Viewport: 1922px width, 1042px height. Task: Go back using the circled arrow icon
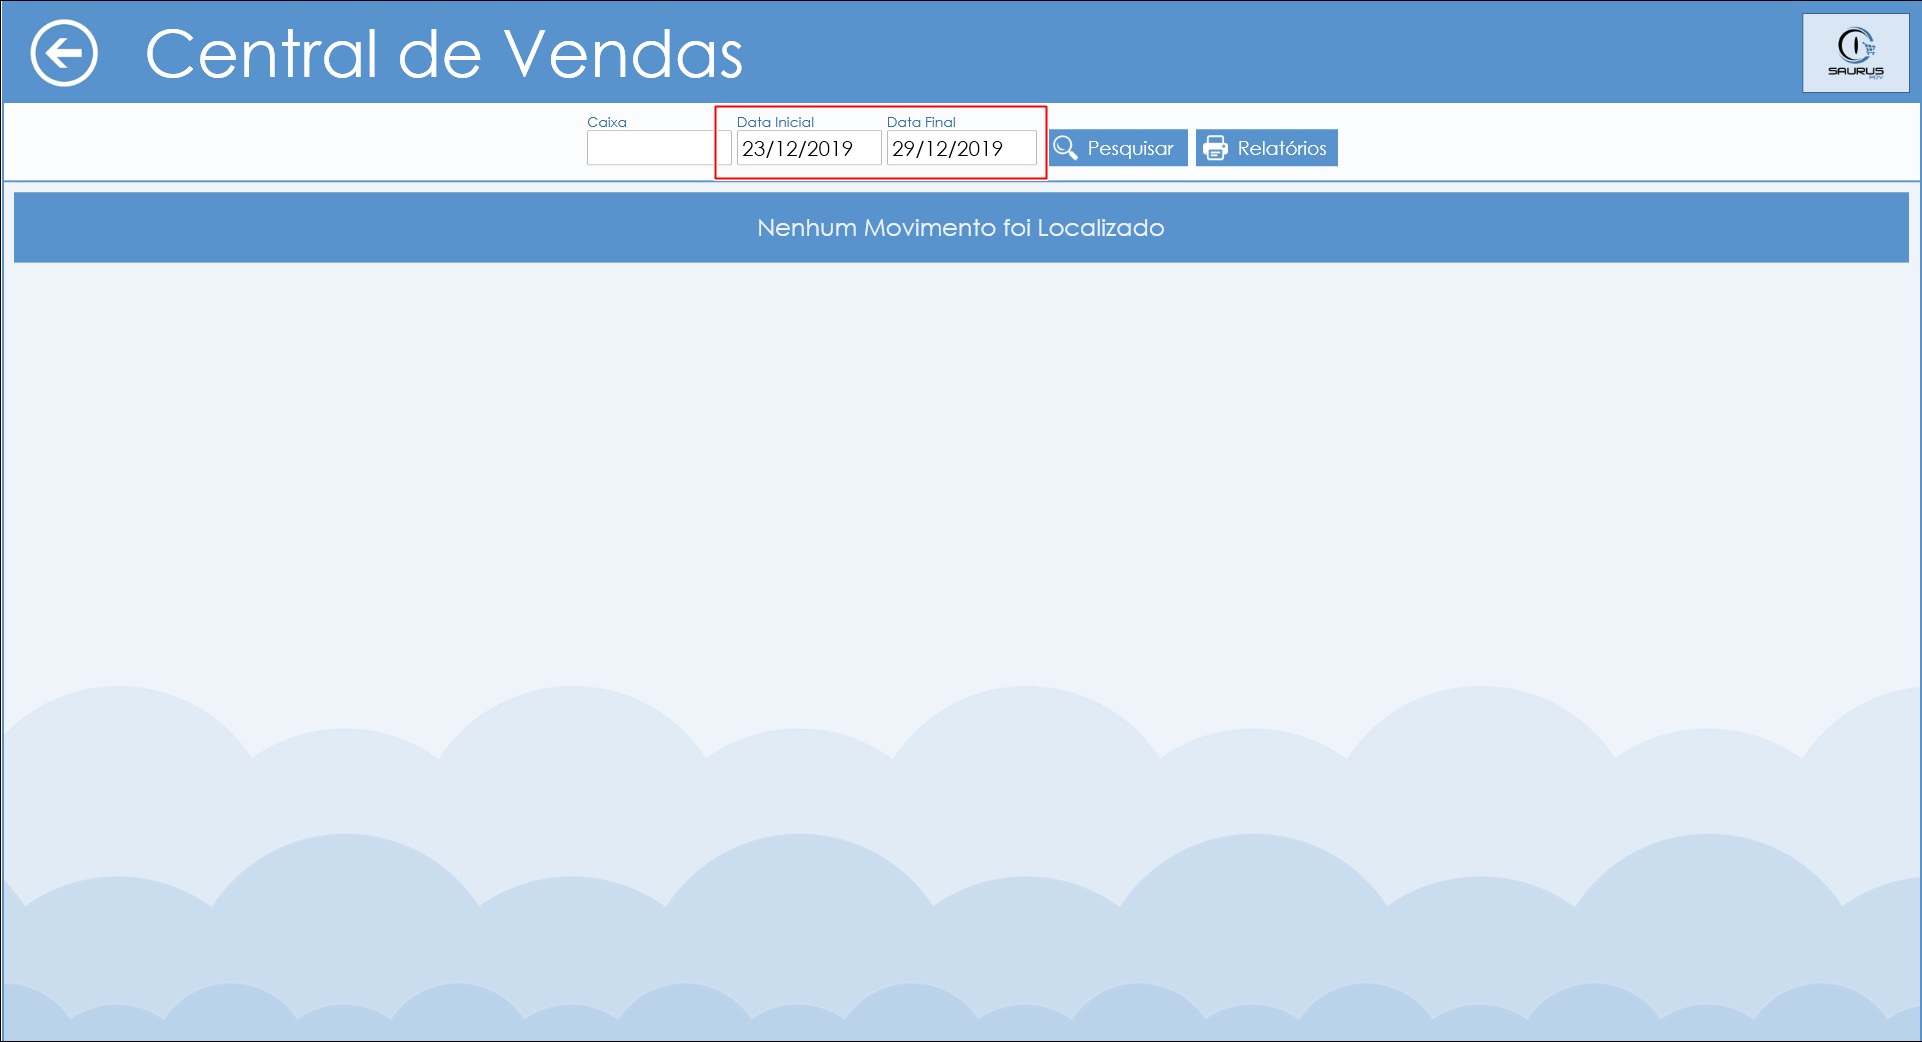(x=64, y=53)
